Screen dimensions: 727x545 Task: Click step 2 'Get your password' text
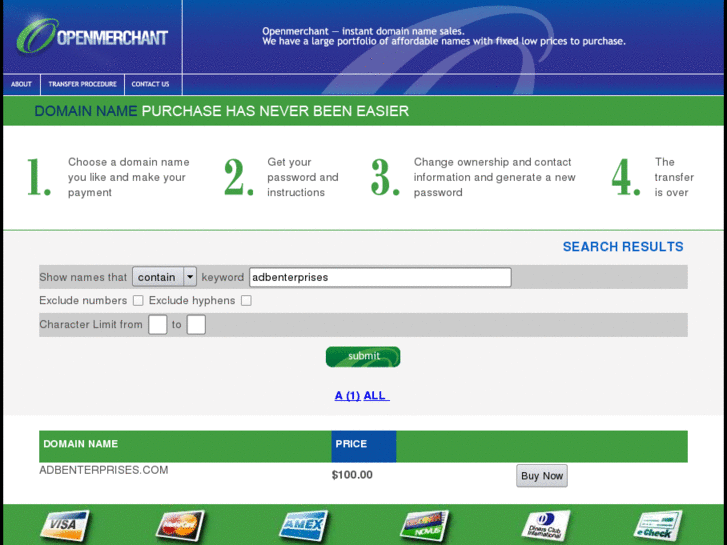coord(303,177)
